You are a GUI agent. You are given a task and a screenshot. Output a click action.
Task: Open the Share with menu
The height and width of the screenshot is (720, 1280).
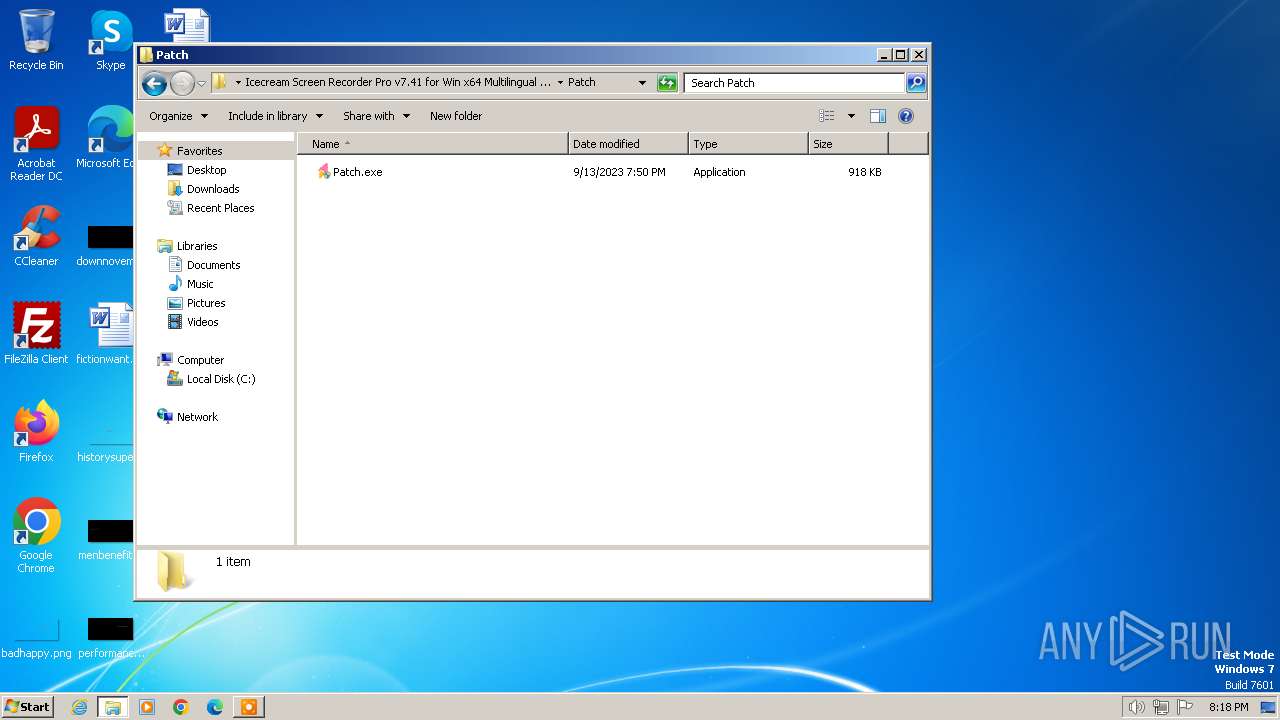tap(376, 116)
